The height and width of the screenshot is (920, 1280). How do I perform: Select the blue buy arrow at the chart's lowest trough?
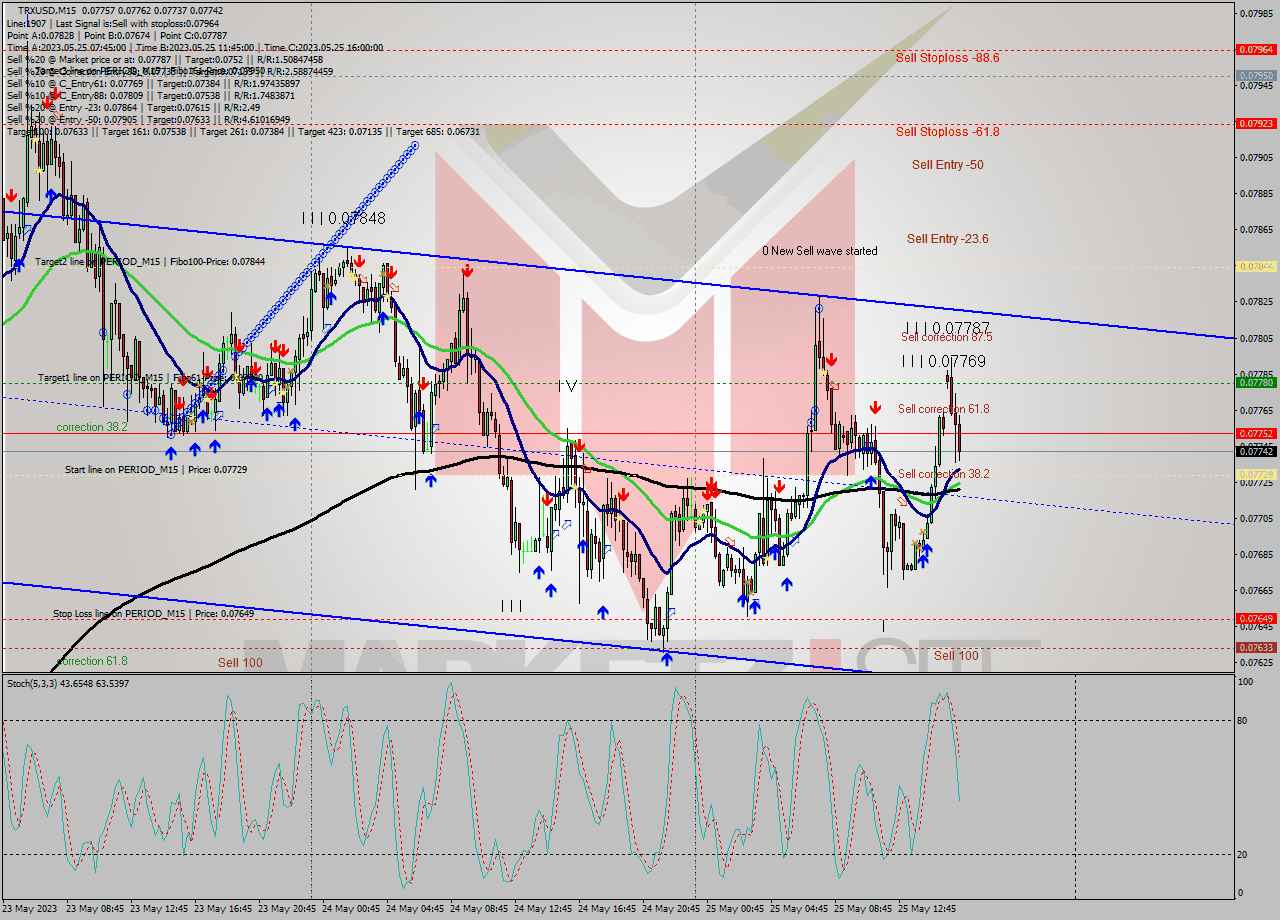pyautogui.click(x=667, y=658)
